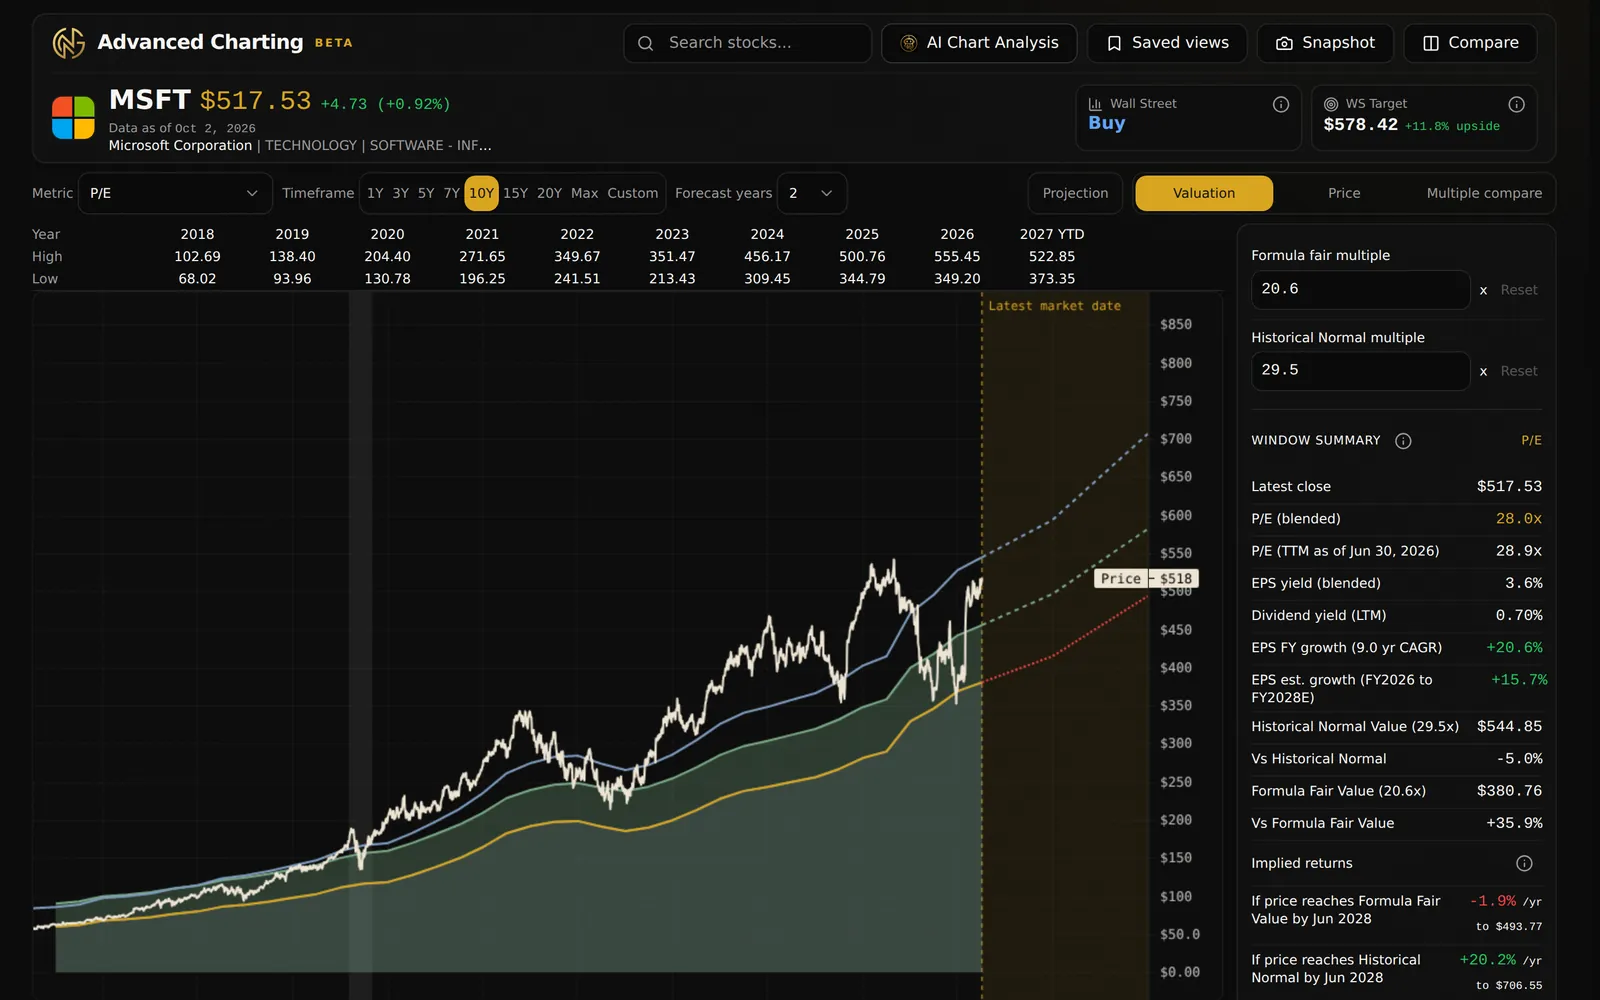This screenshot has width=1600, height=1000.
Task: Click the $578.42 target price
Action: (x=1360, y=124)
